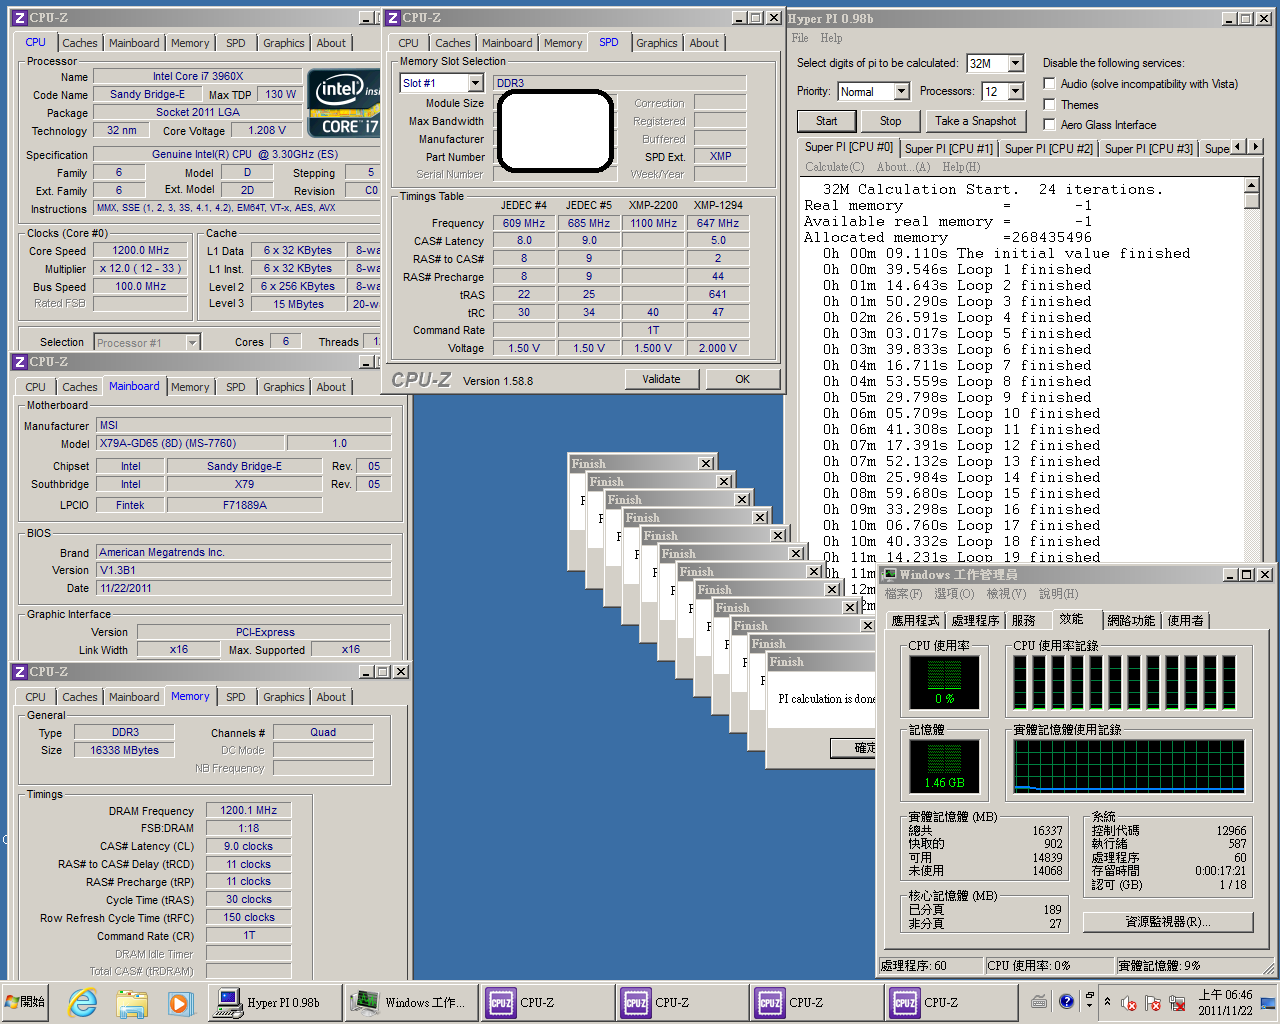Screen dimensions: 1280x1024
Task: Click the title icon of the CPU-Z Processor window
Action: pyautogui.click(x=19, y=18)
